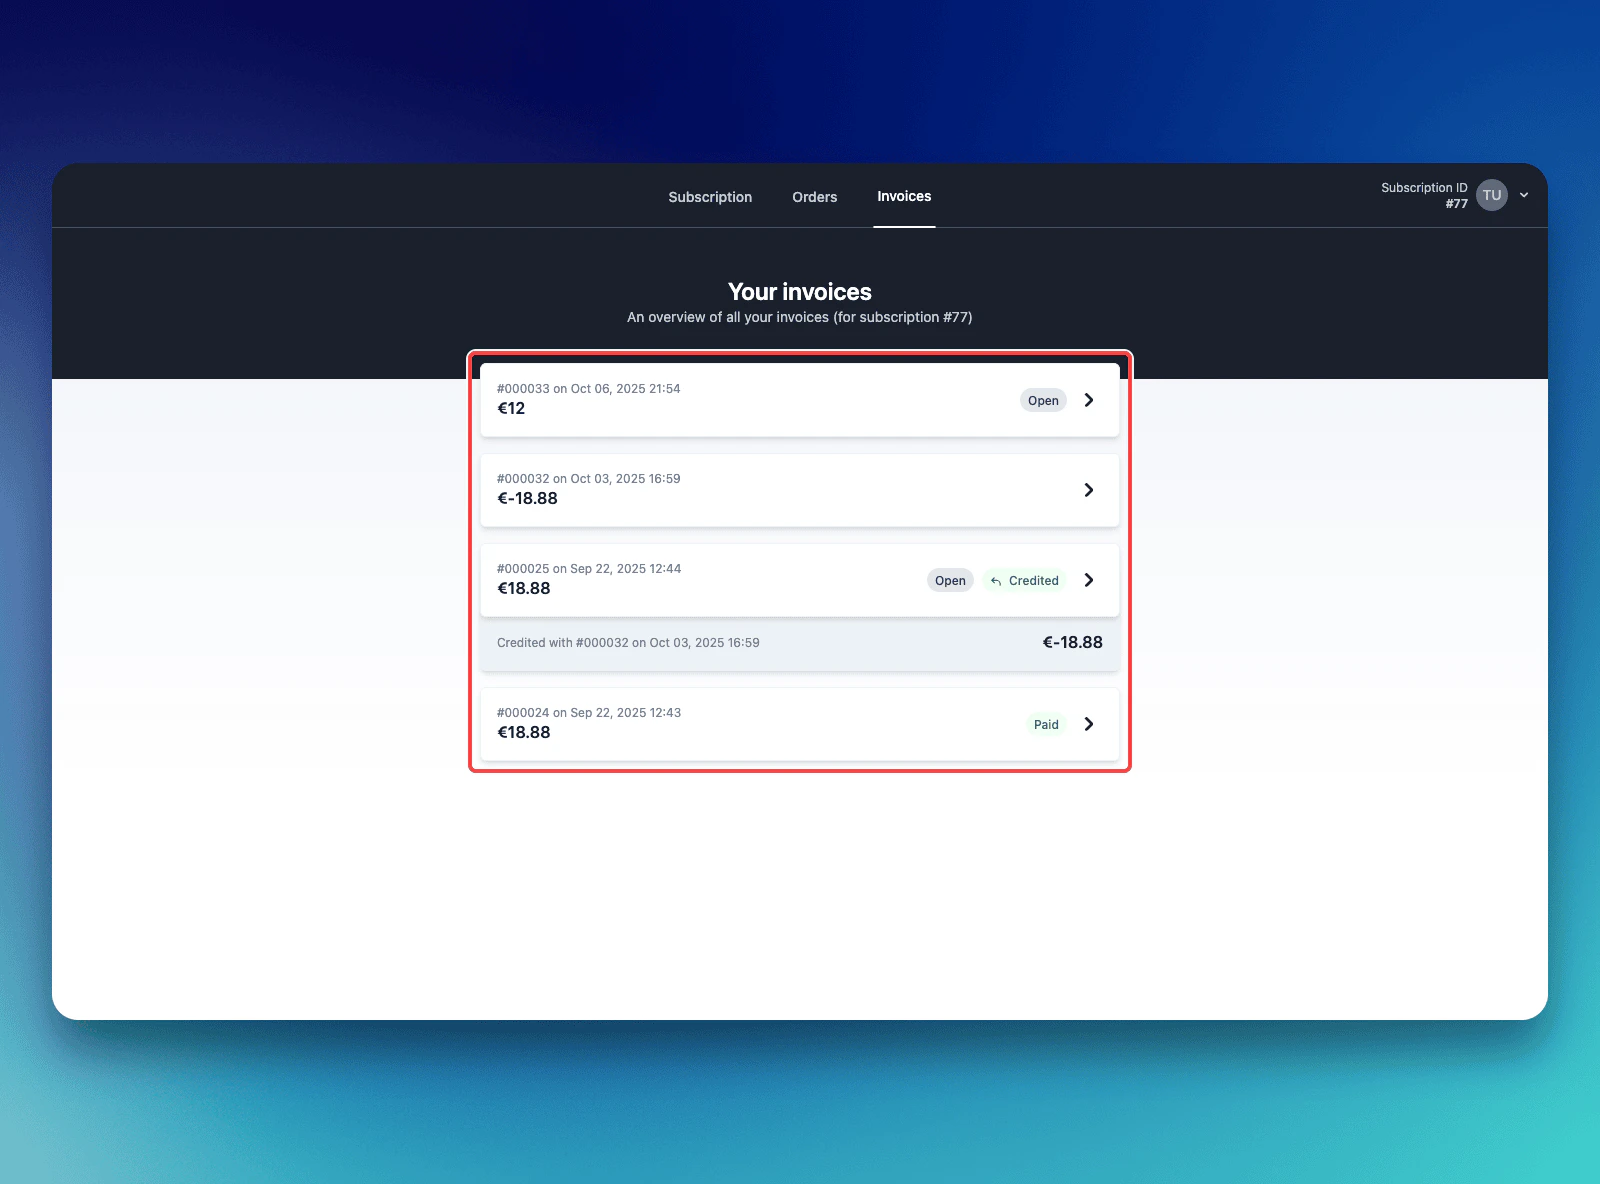
Task: Click the Open status badge on invoice #000033
Action: 1043,399
